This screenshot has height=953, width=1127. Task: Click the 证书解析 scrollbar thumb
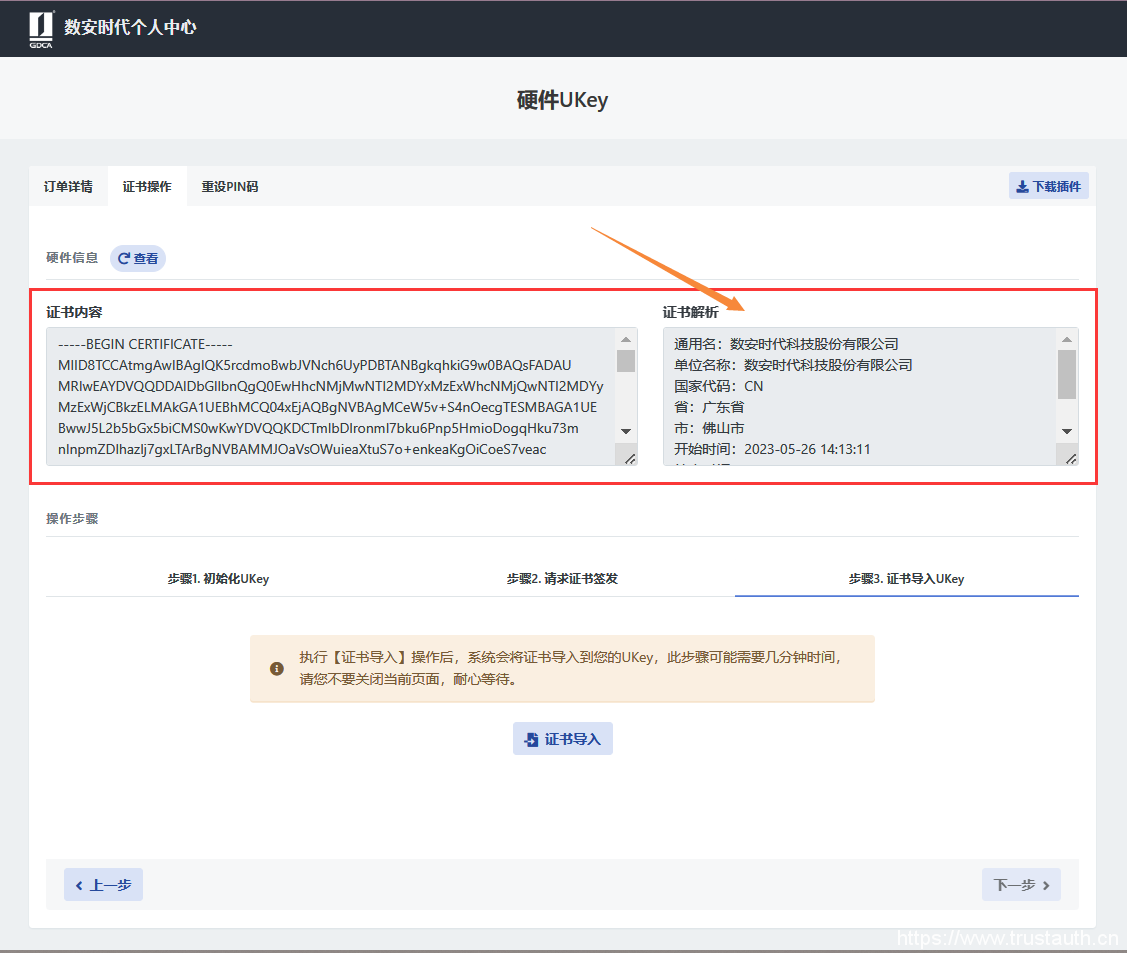[1067, 374]
